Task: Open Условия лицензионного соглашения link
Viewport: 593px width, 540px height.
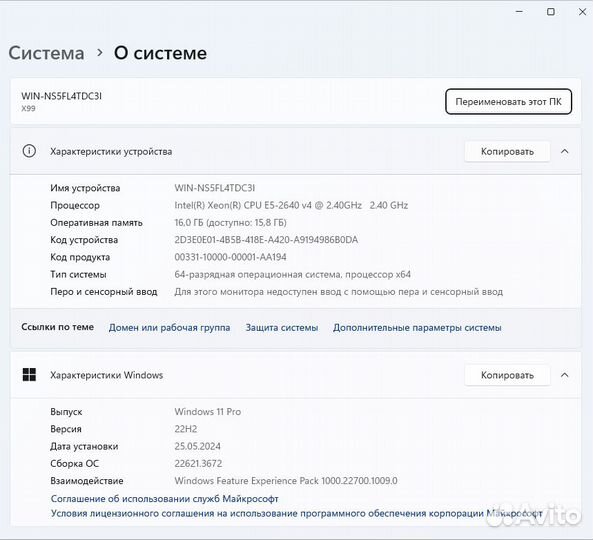Action: point(296,514)
